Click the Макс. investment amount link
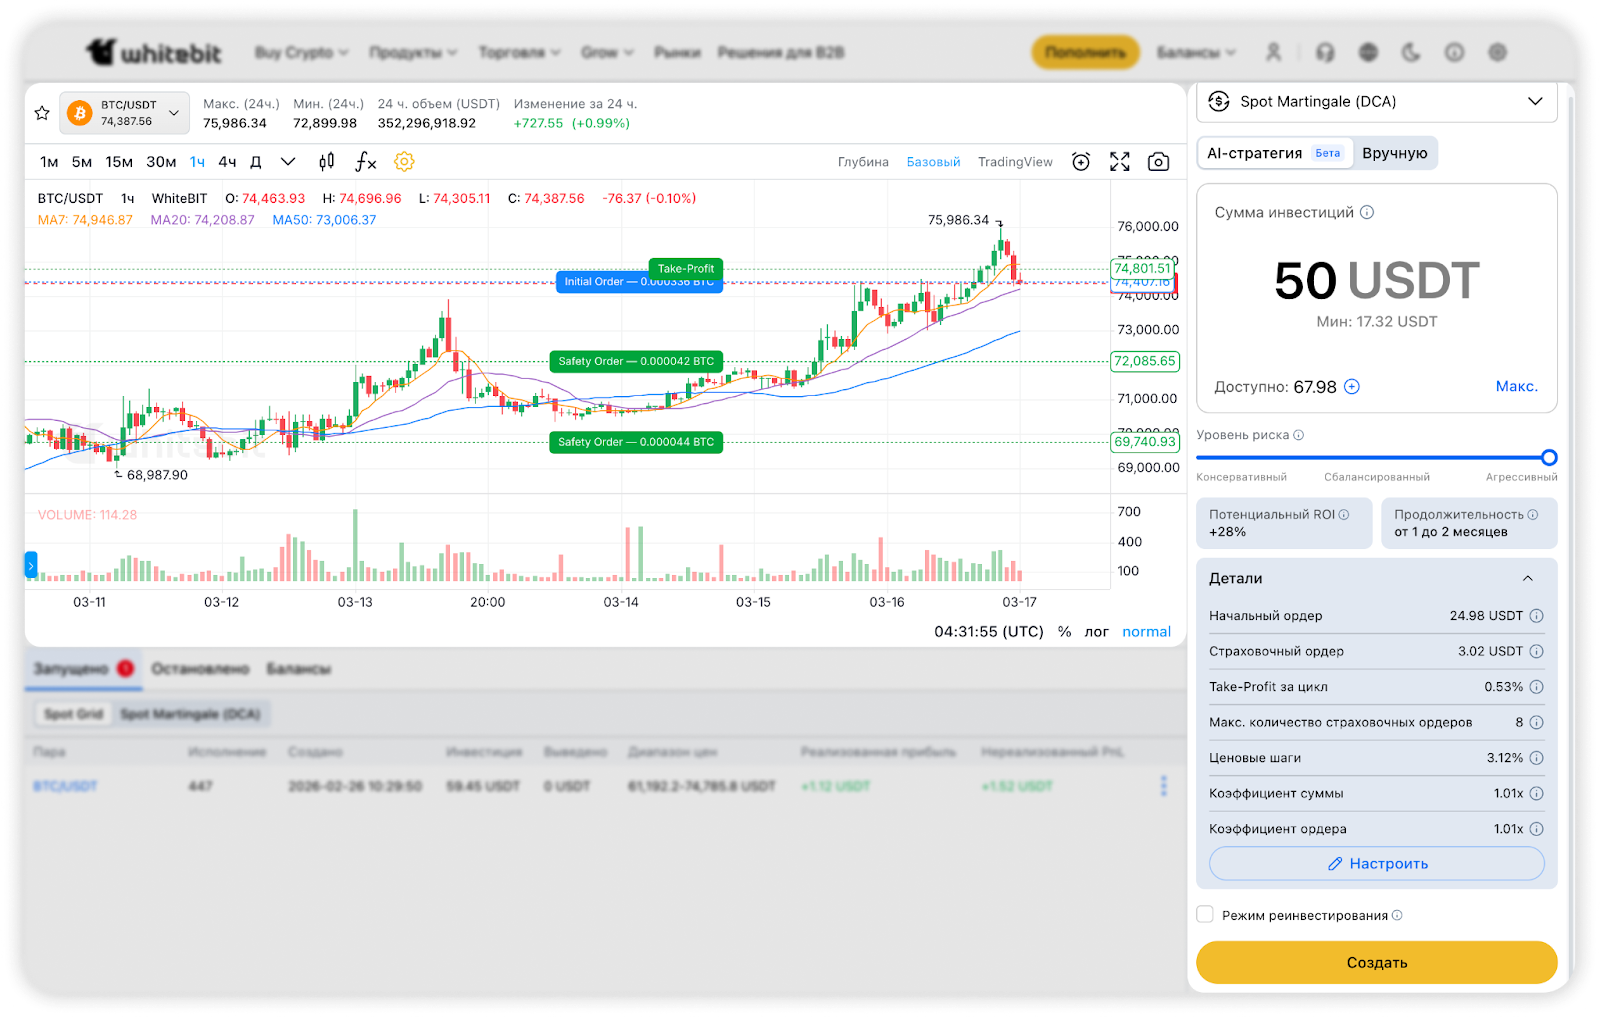1600x1017 pixels. (x=1516, y=387)
